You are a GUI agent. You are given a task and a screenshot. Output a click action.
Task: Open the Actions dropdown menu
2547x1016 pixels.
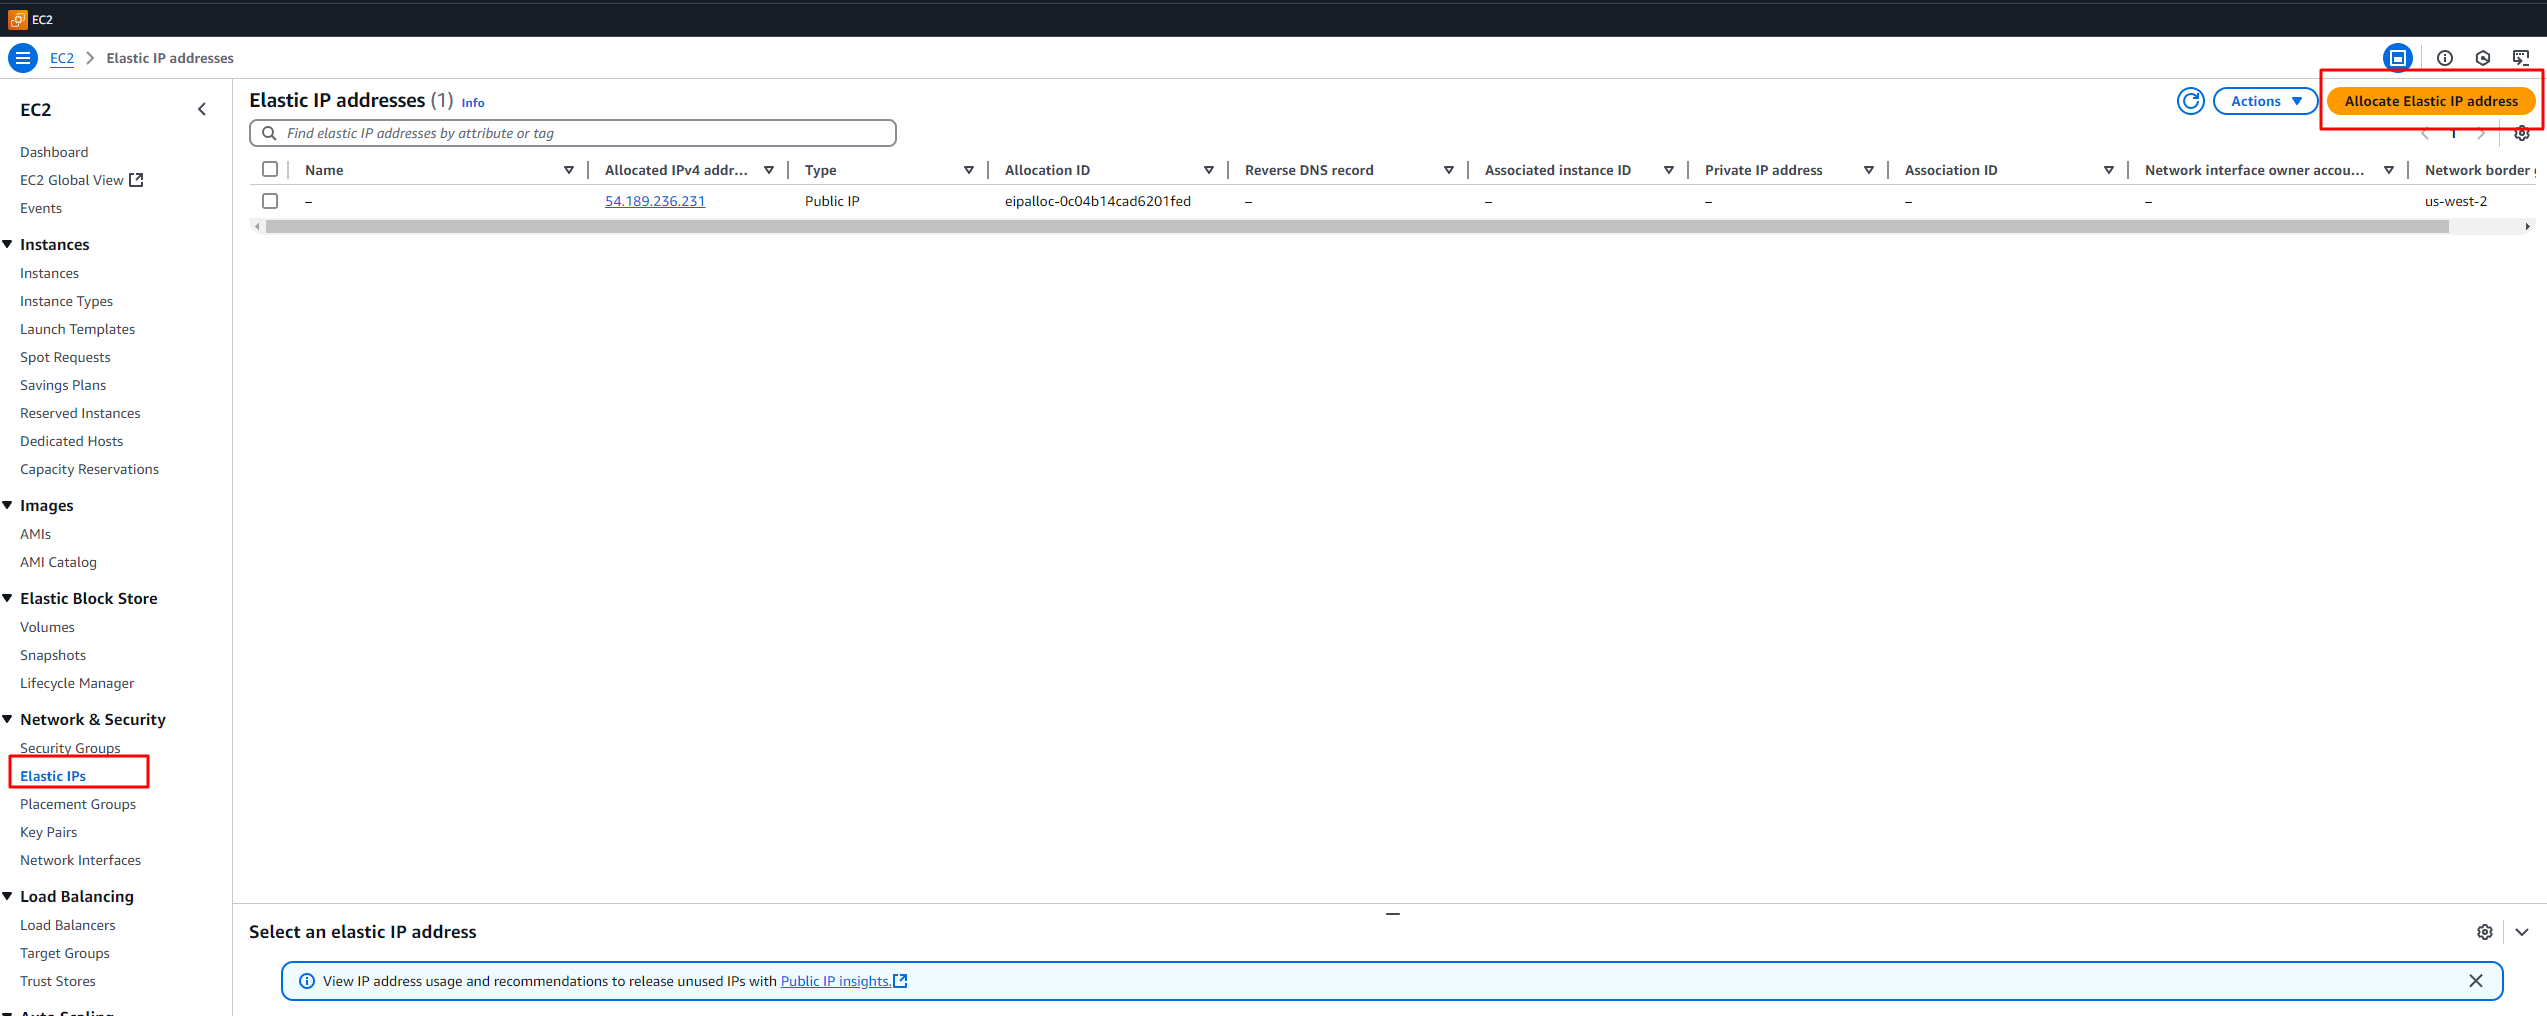[x=2265, y=101]
